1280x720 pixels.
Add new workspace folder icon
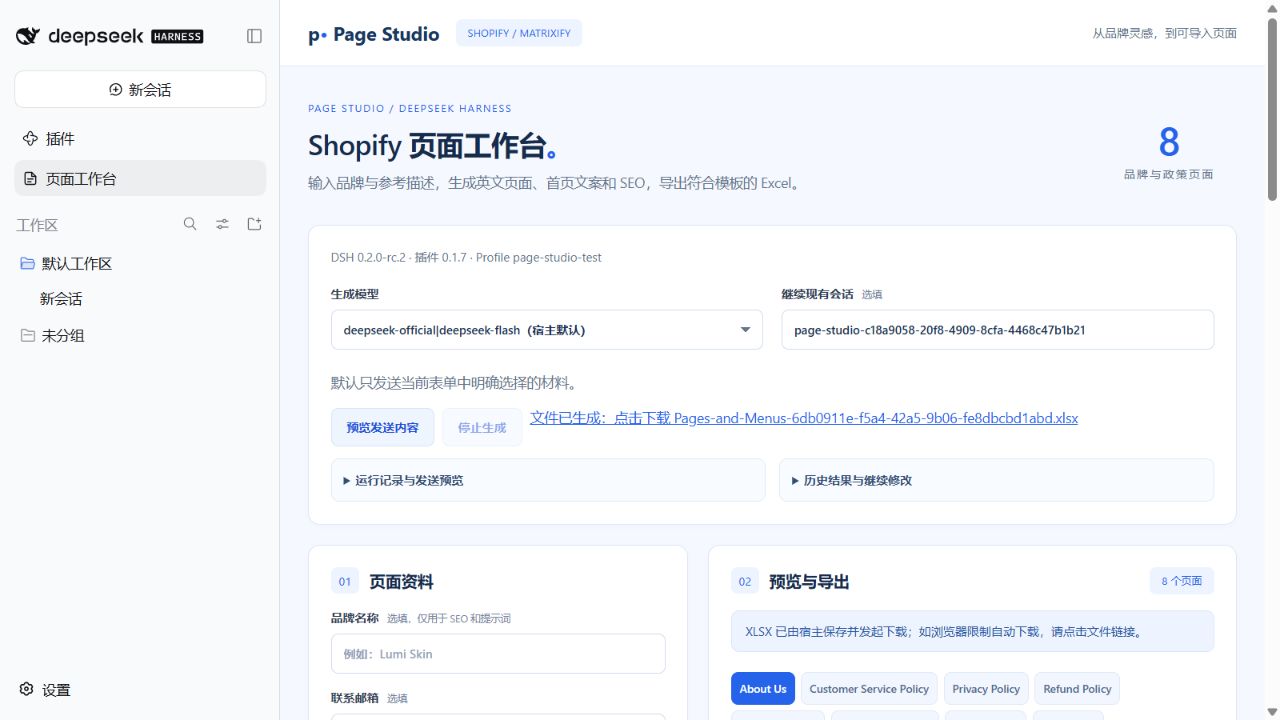[254, 224]
